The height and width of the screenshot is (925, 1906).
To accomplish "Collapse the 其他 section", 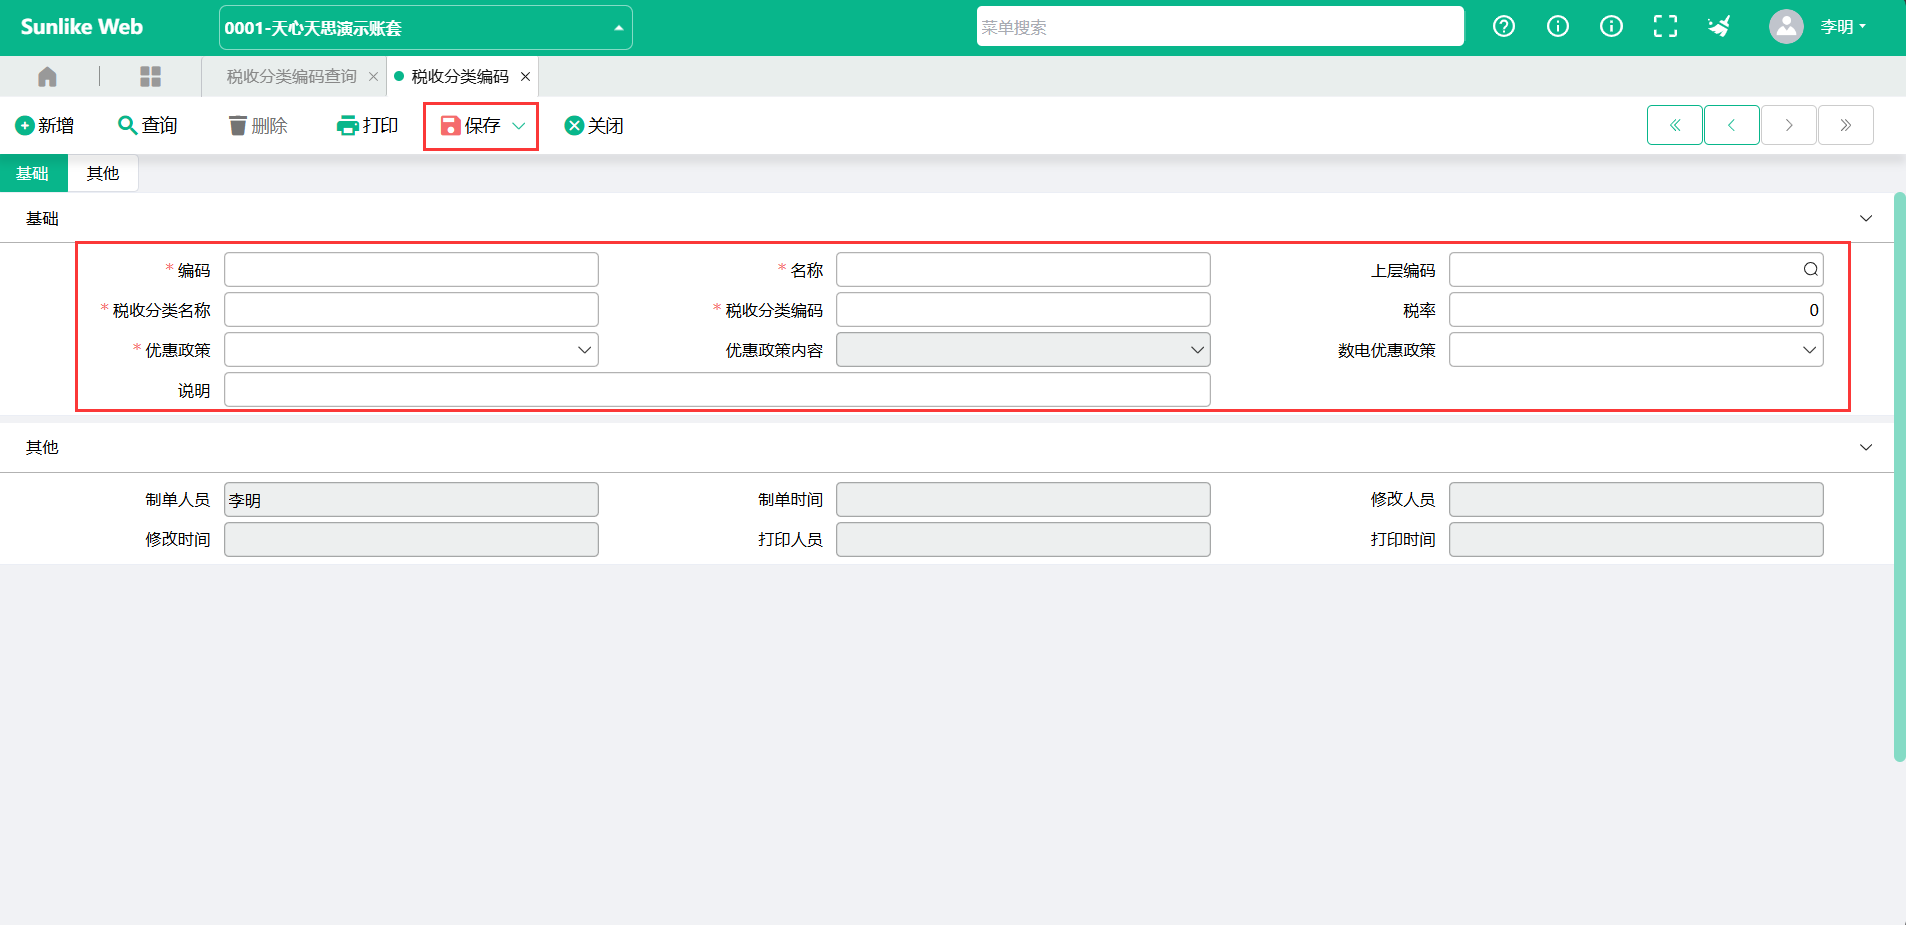I will tap(1866, 447).
